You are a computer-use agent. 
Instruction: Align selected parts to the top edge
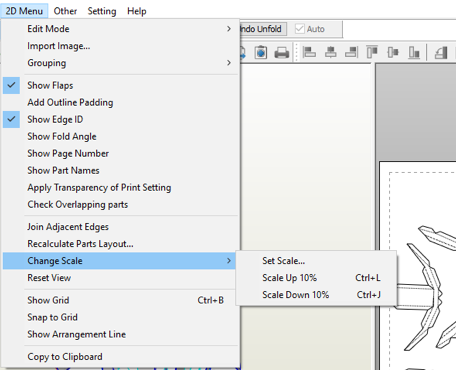(372, 52)
